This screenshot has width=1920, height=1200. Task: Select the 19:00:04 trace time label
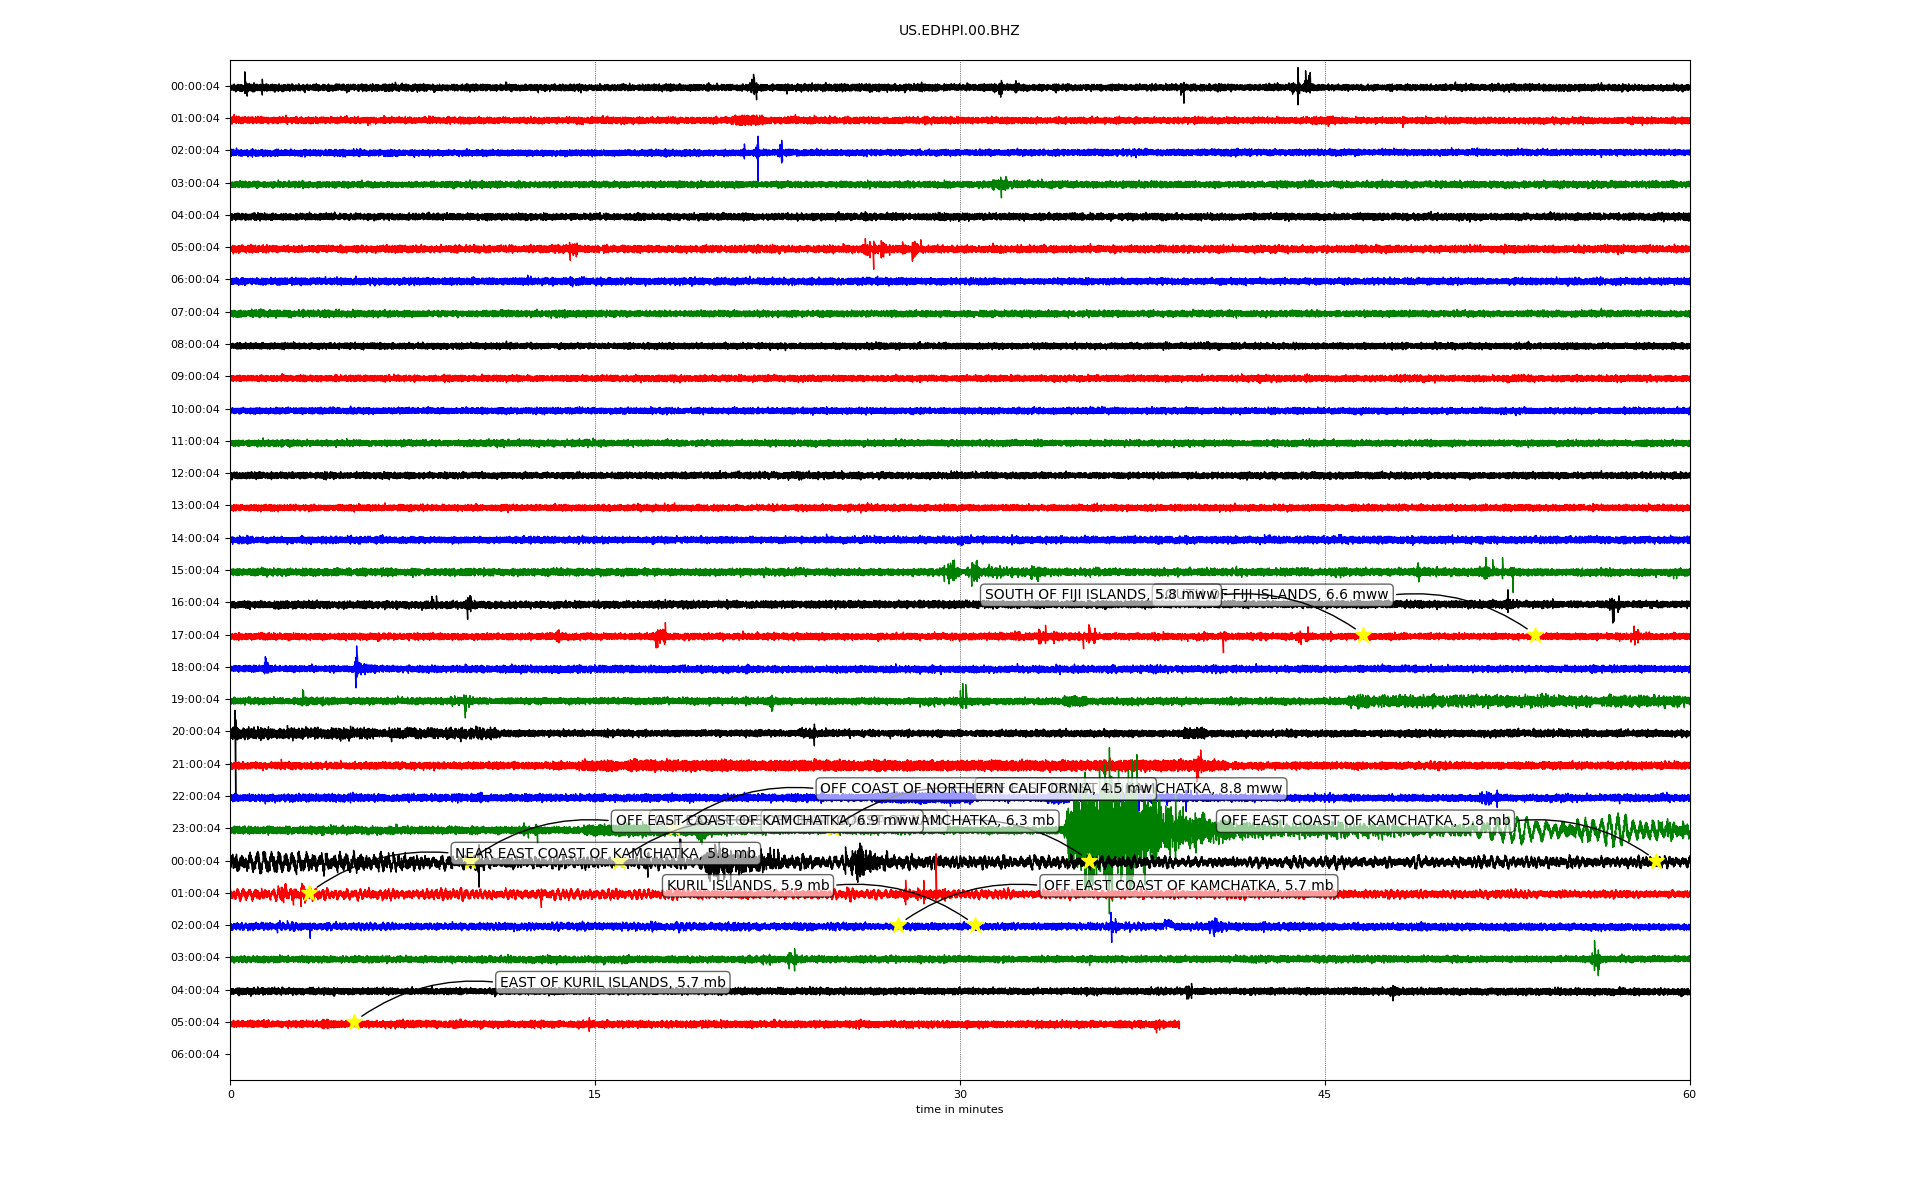(x=195, y=700)
